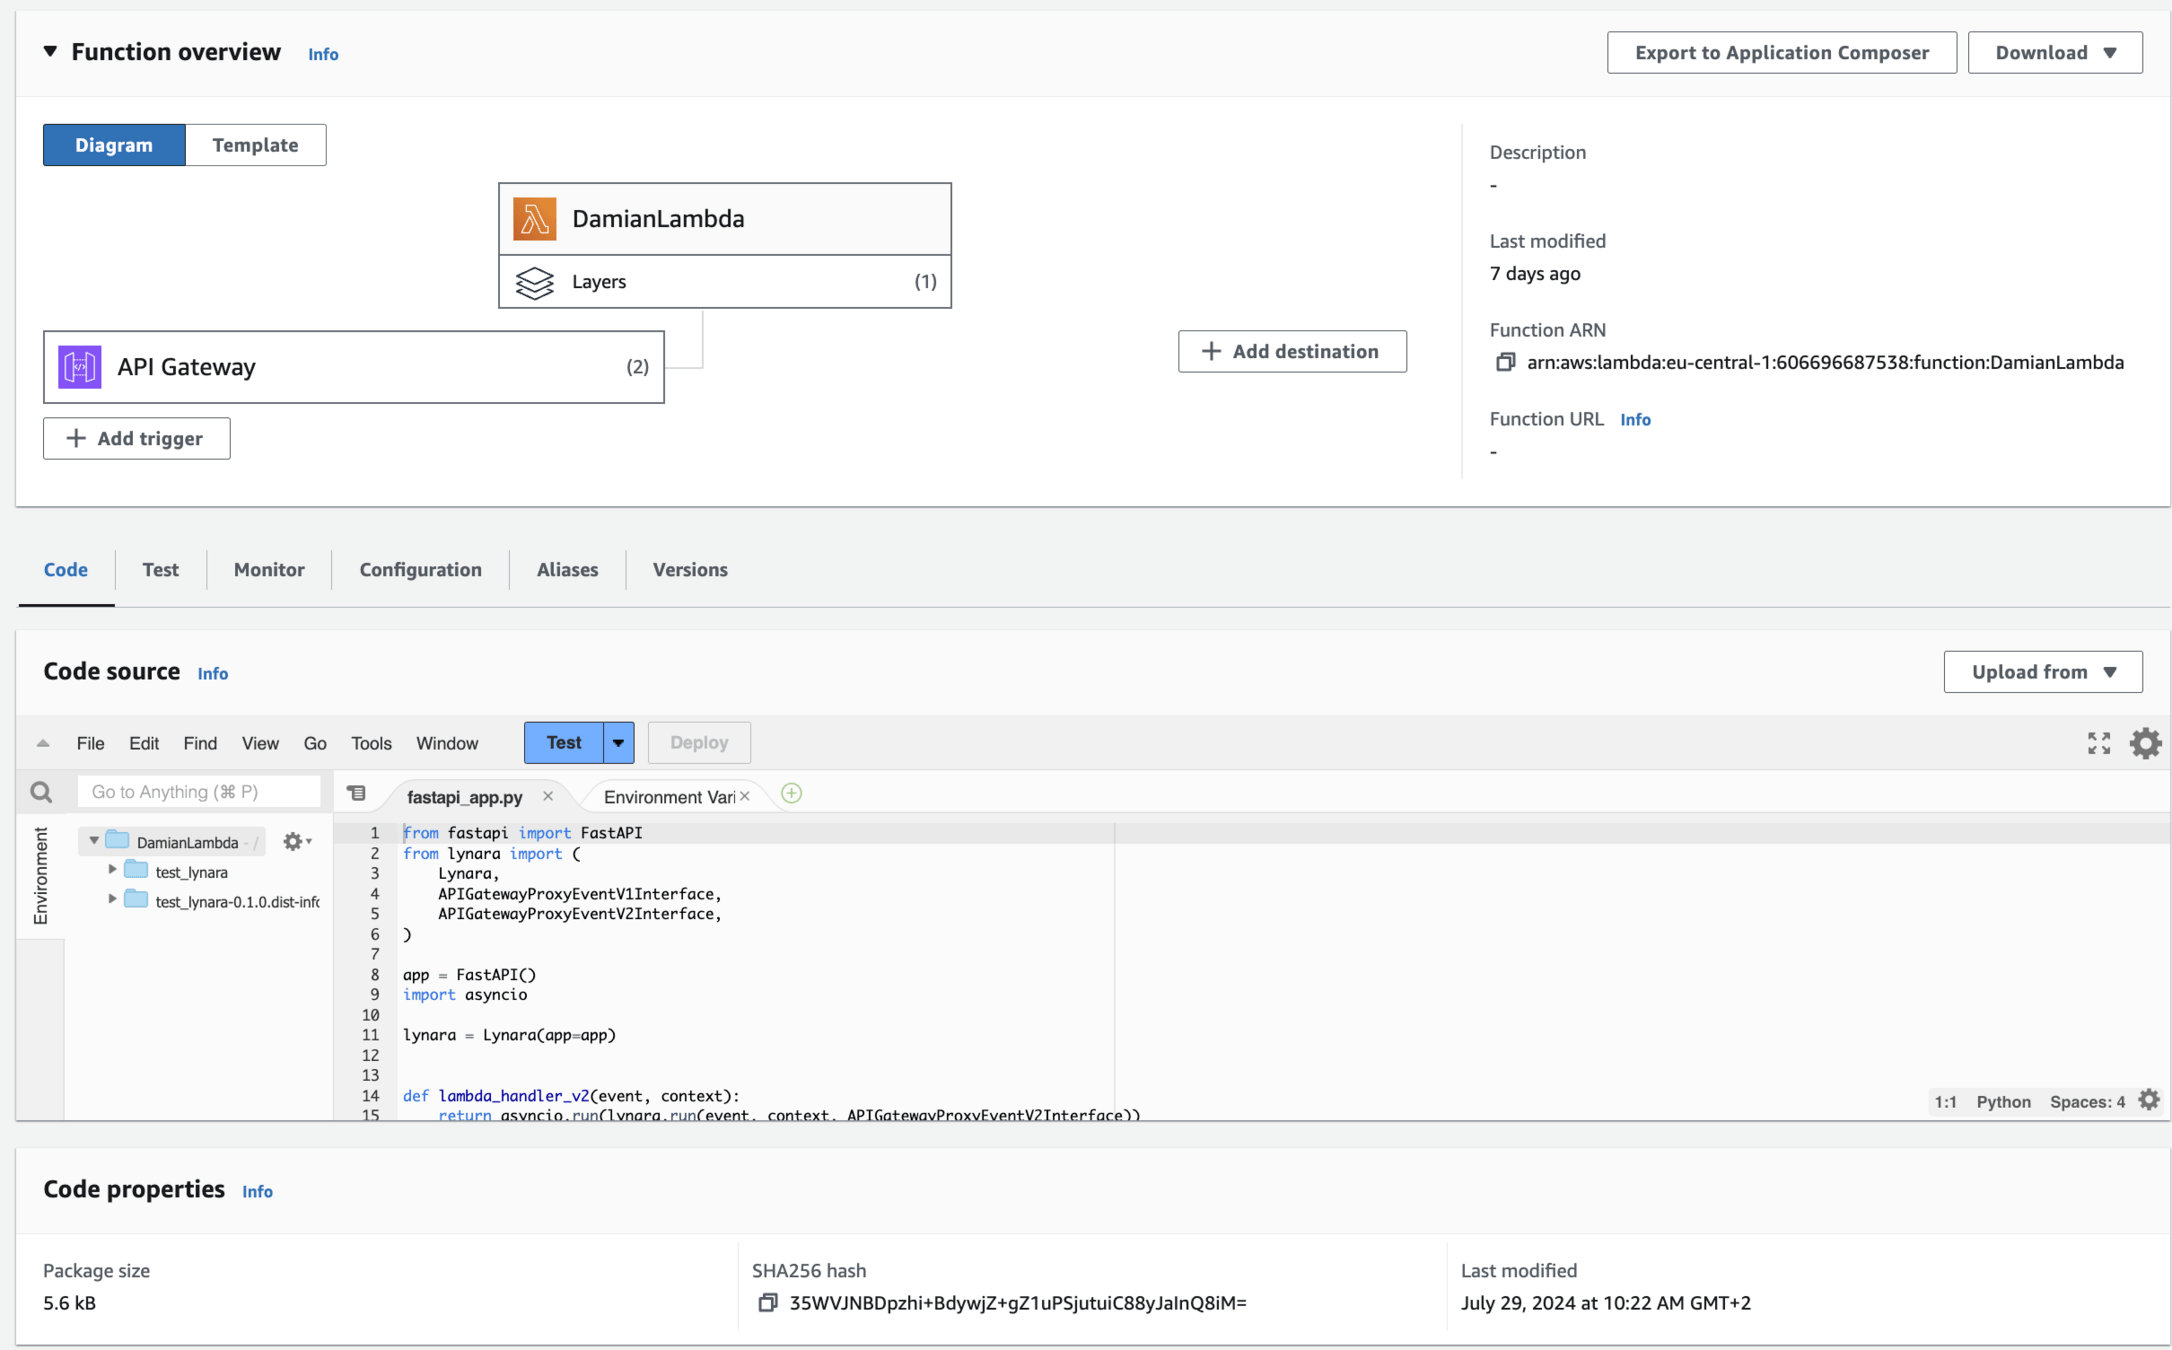Collapse the Function overview section
The image size is (2172, 1350).
click(x=50, y=52)
